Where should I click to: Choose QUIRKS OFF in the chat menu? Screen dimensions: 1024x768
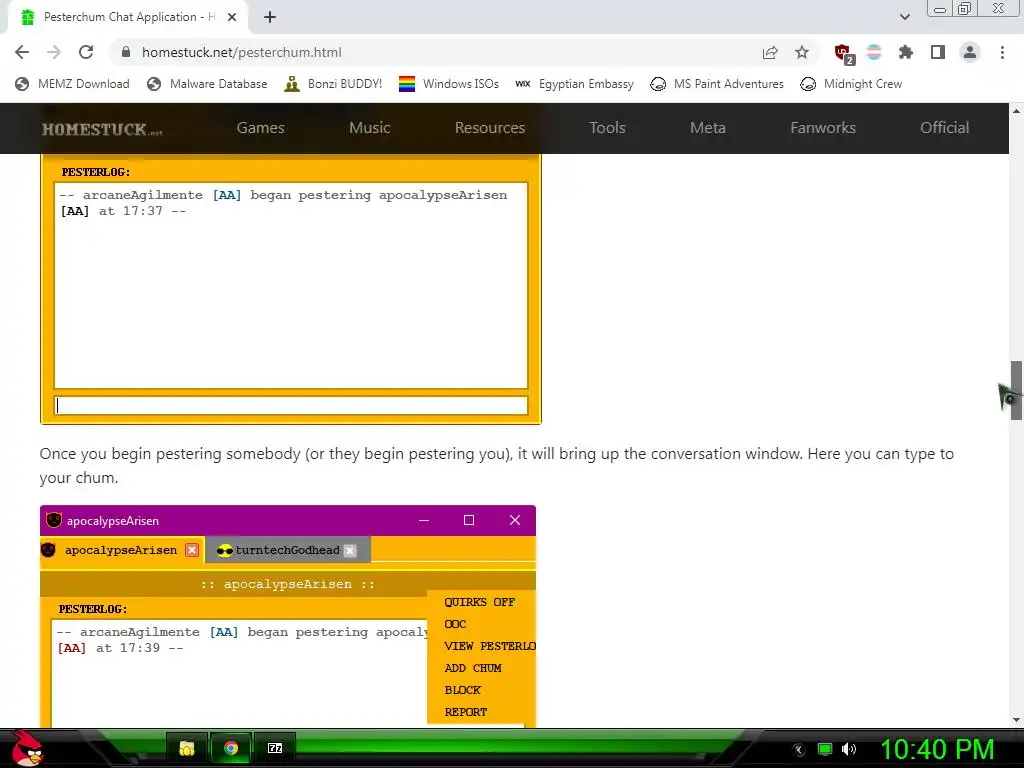click(x=479, y=602)
